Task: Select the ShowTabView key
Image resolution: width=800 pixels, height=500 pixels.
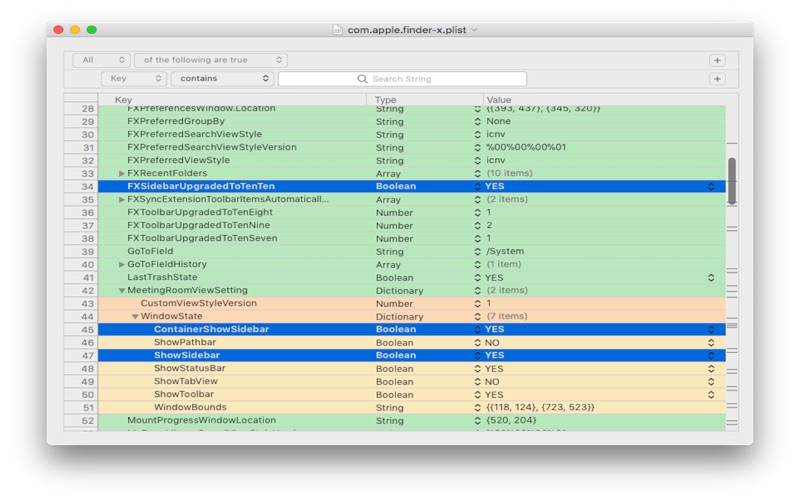Action: (x=186, y=381)
